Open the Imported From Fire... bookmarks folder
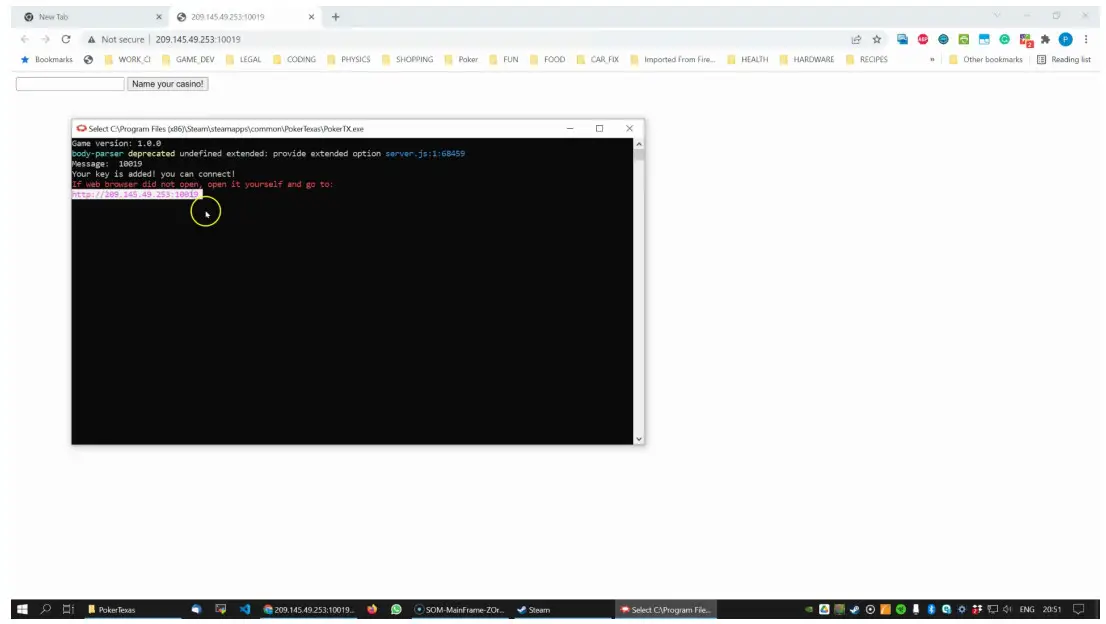 672,59
